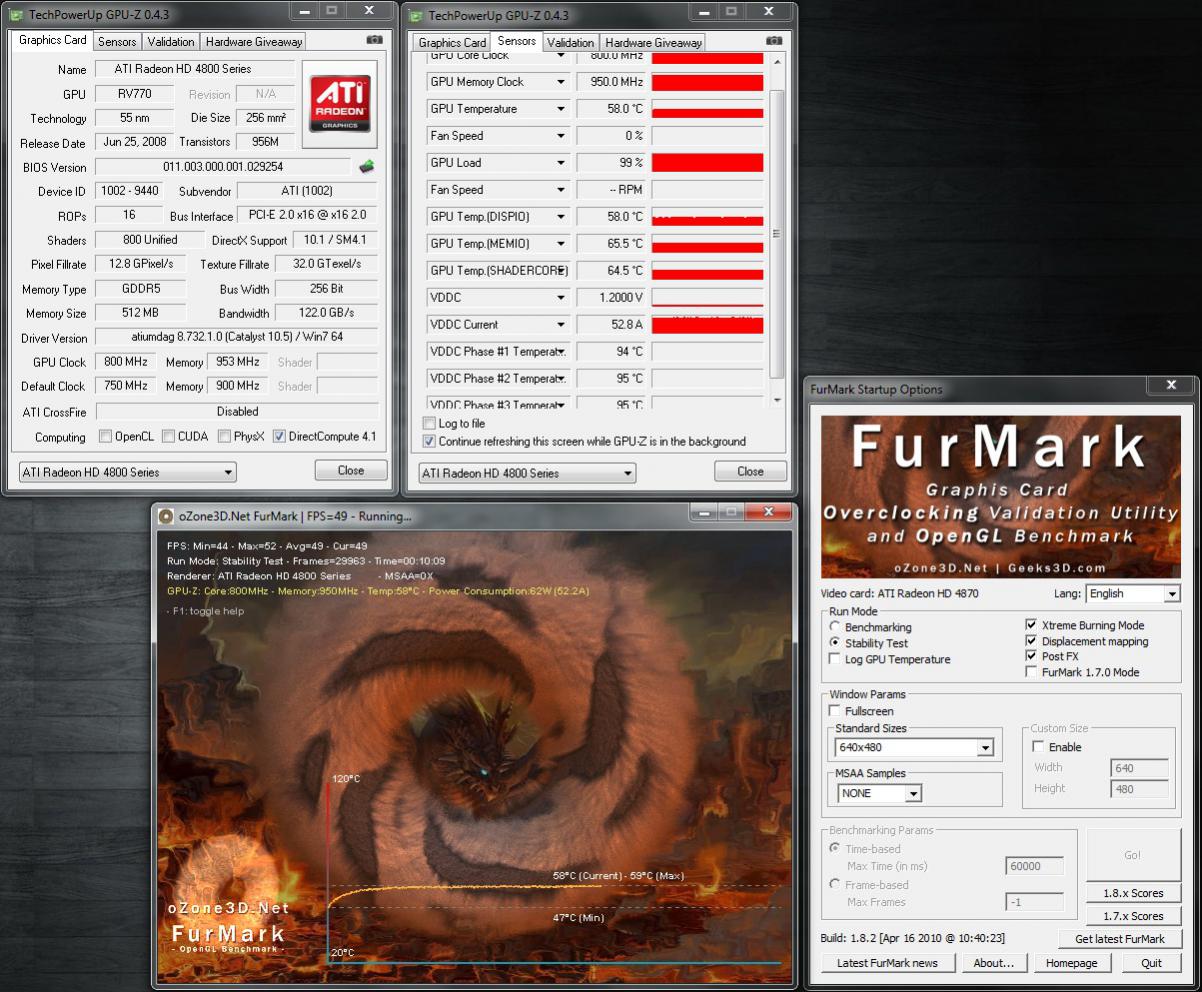Click the GPU-Z app icon in left window title bar
The width and height of the screenshot is (1202, 992).
pos(15,14)
